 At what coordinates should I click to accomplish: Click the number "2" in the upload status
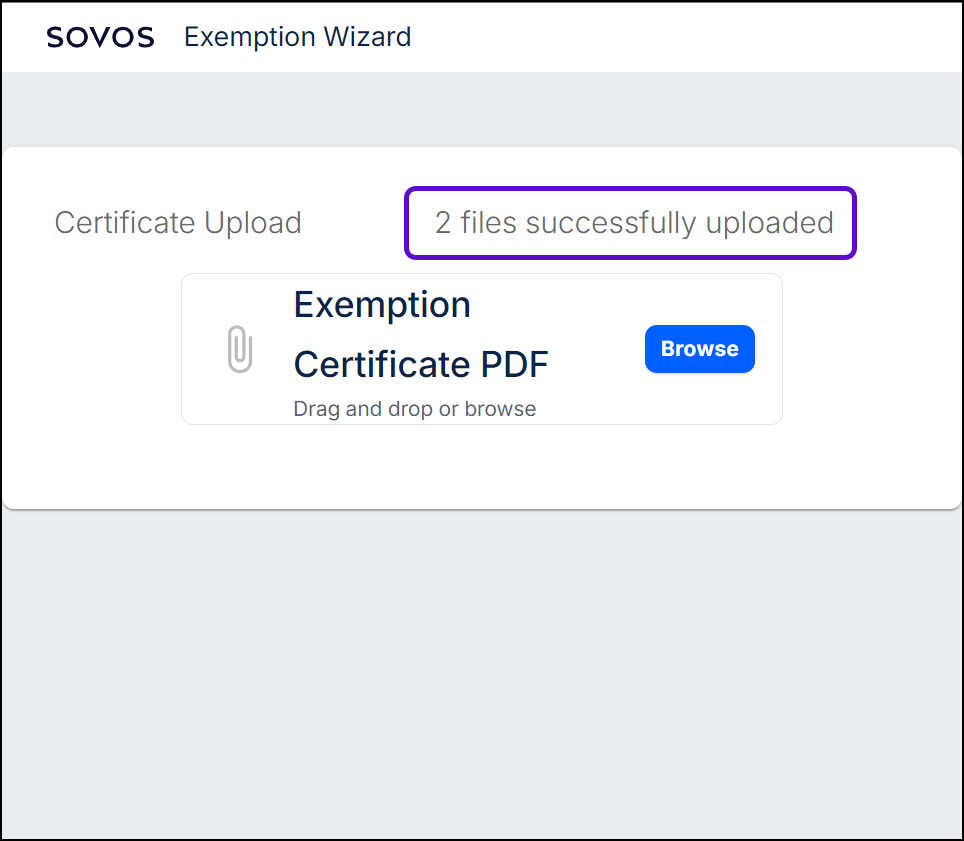(x=443, y=222)
